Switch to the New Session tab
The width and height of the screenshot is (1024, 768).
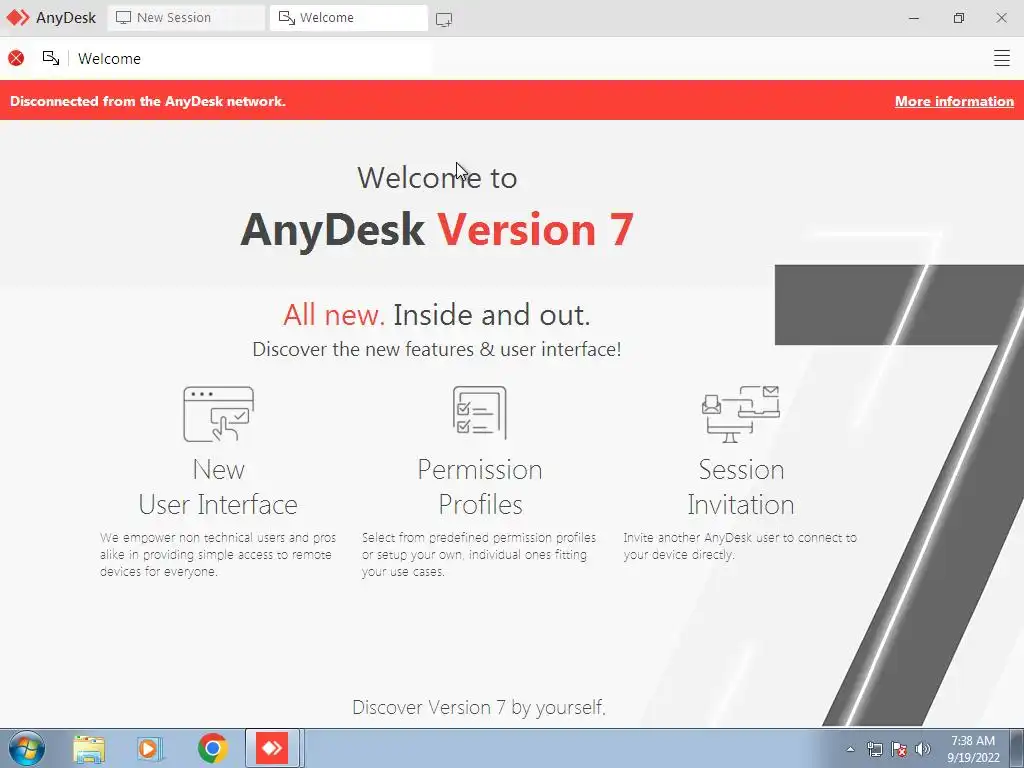pyautogui.click(x=186, y=18)
